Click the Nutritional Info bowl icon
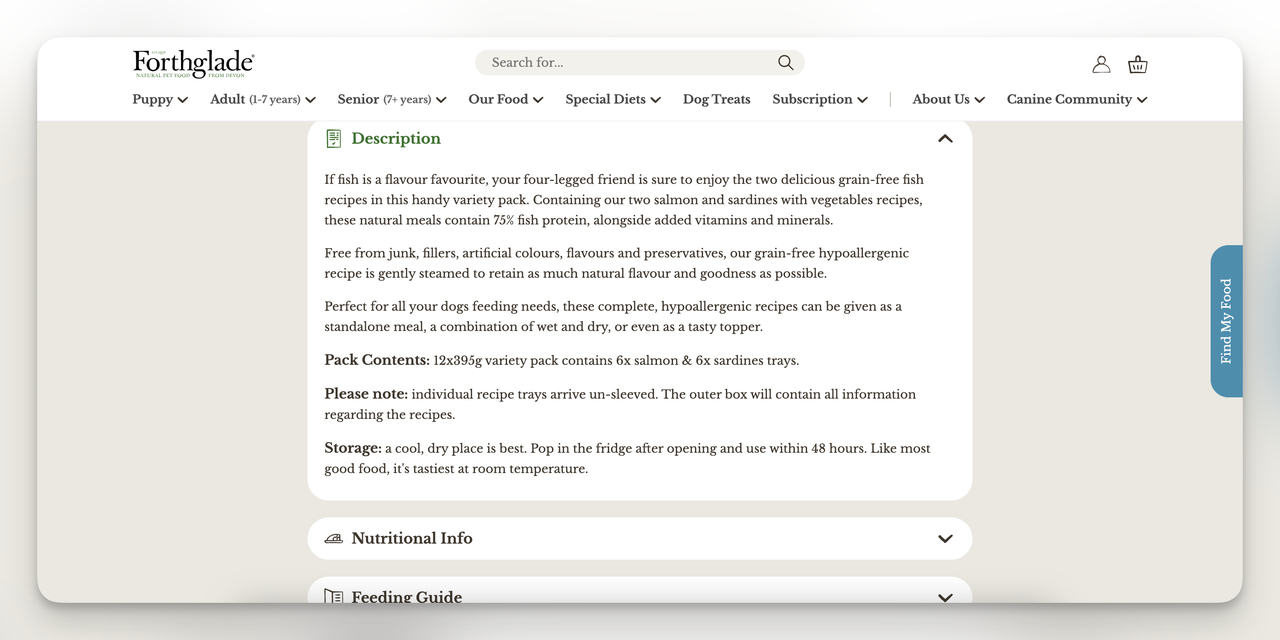 tap(334, 538)
